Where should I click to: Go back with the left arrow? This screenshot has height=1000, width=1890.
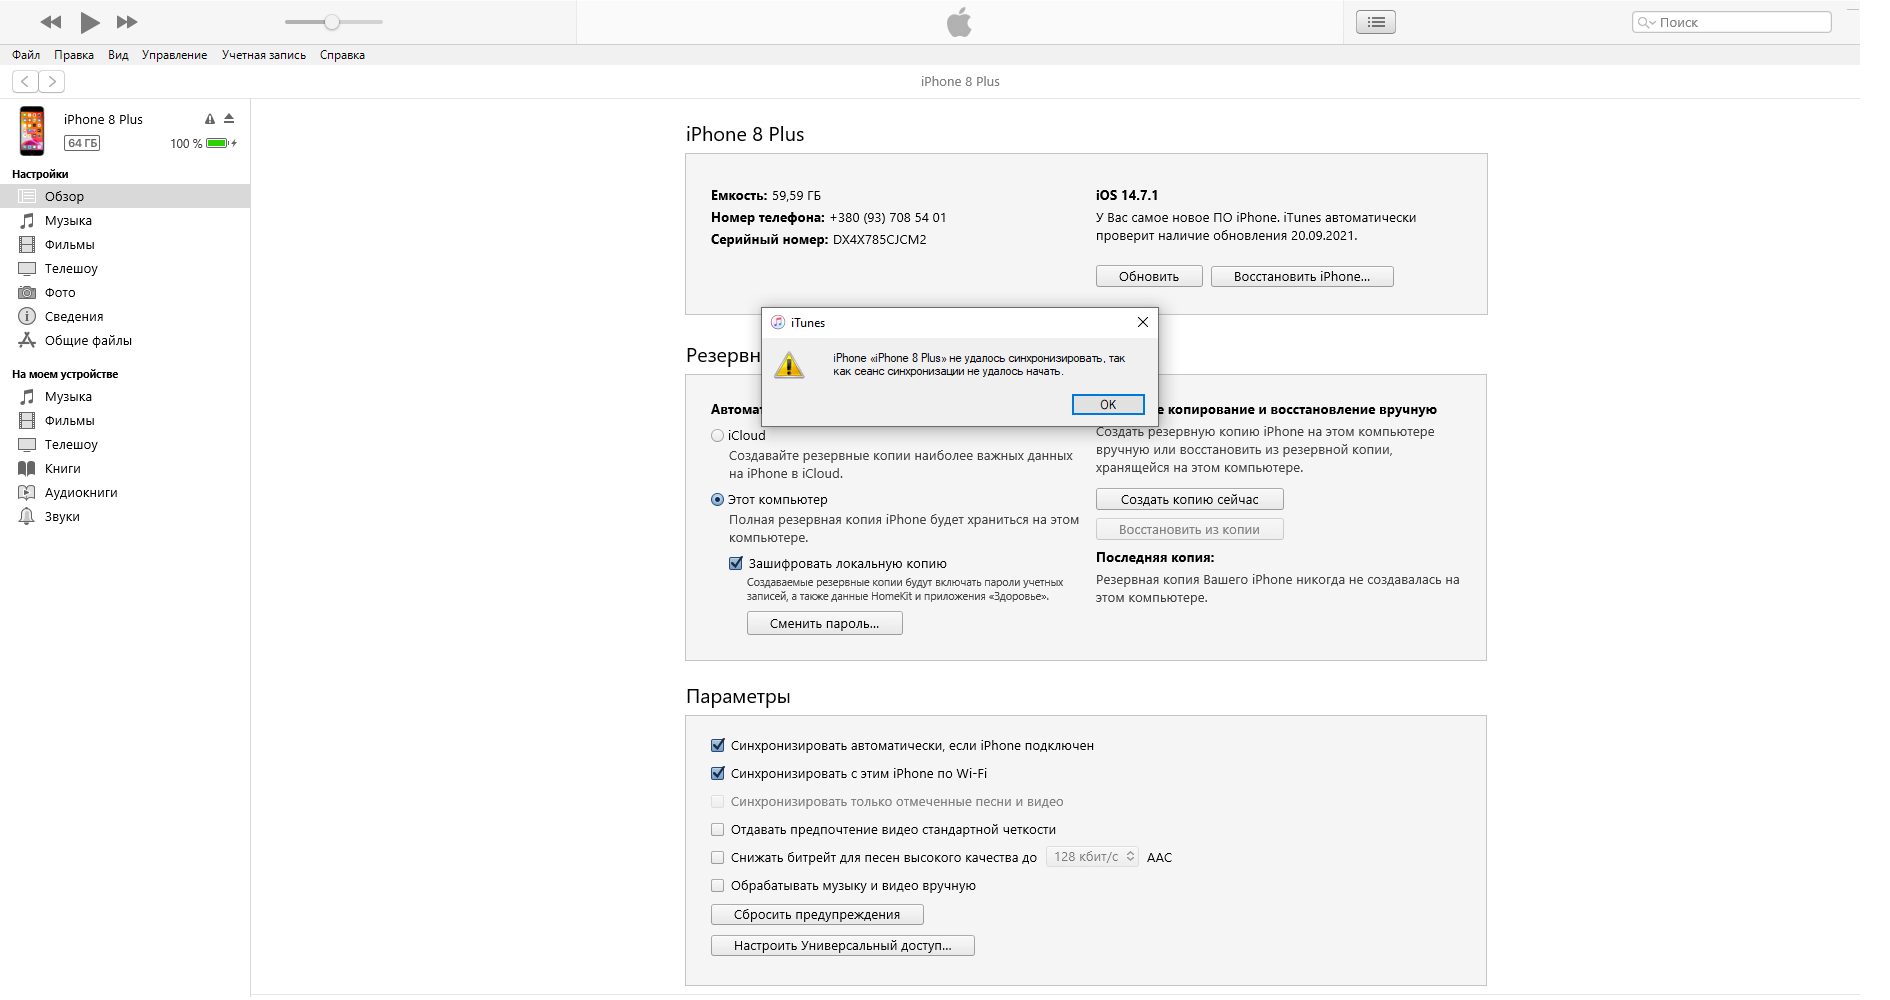coord(25,81)
